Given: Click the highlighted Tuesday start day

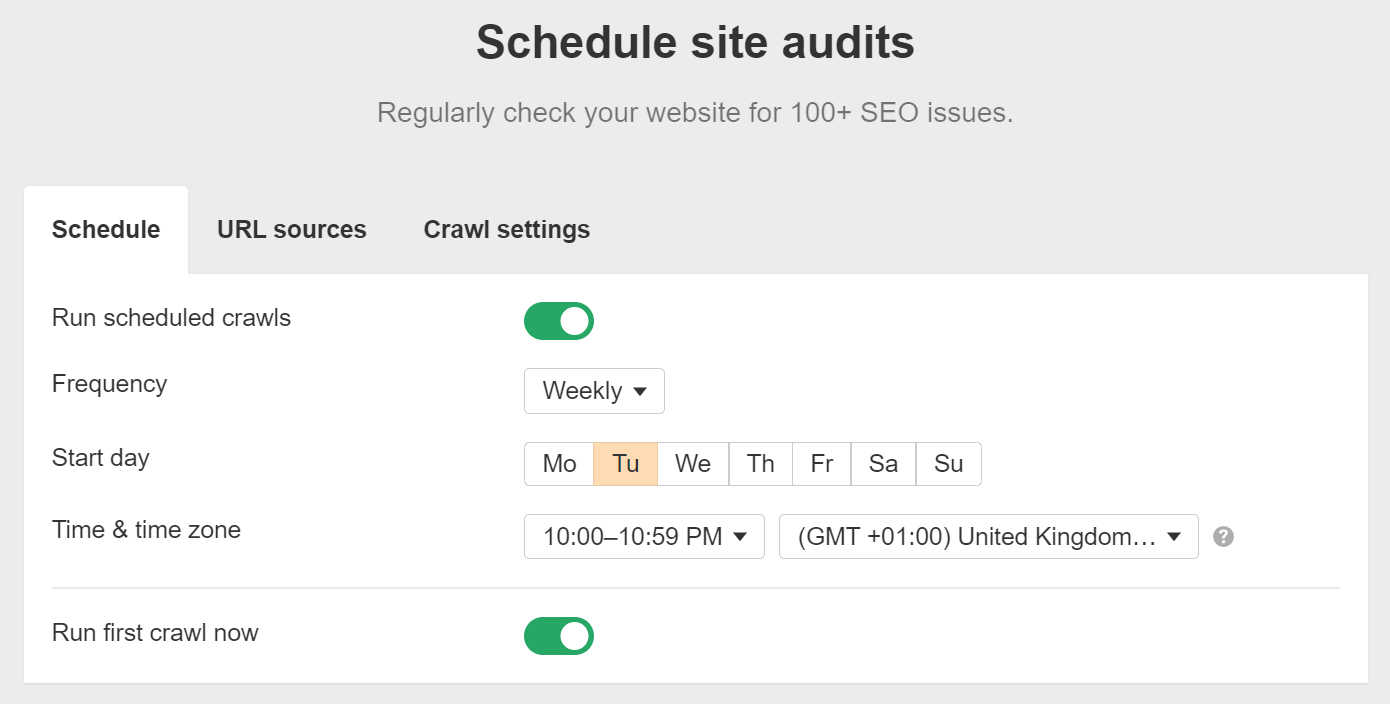Looking at the screenshot, I should pyautogui.click(x=625, y=463).
